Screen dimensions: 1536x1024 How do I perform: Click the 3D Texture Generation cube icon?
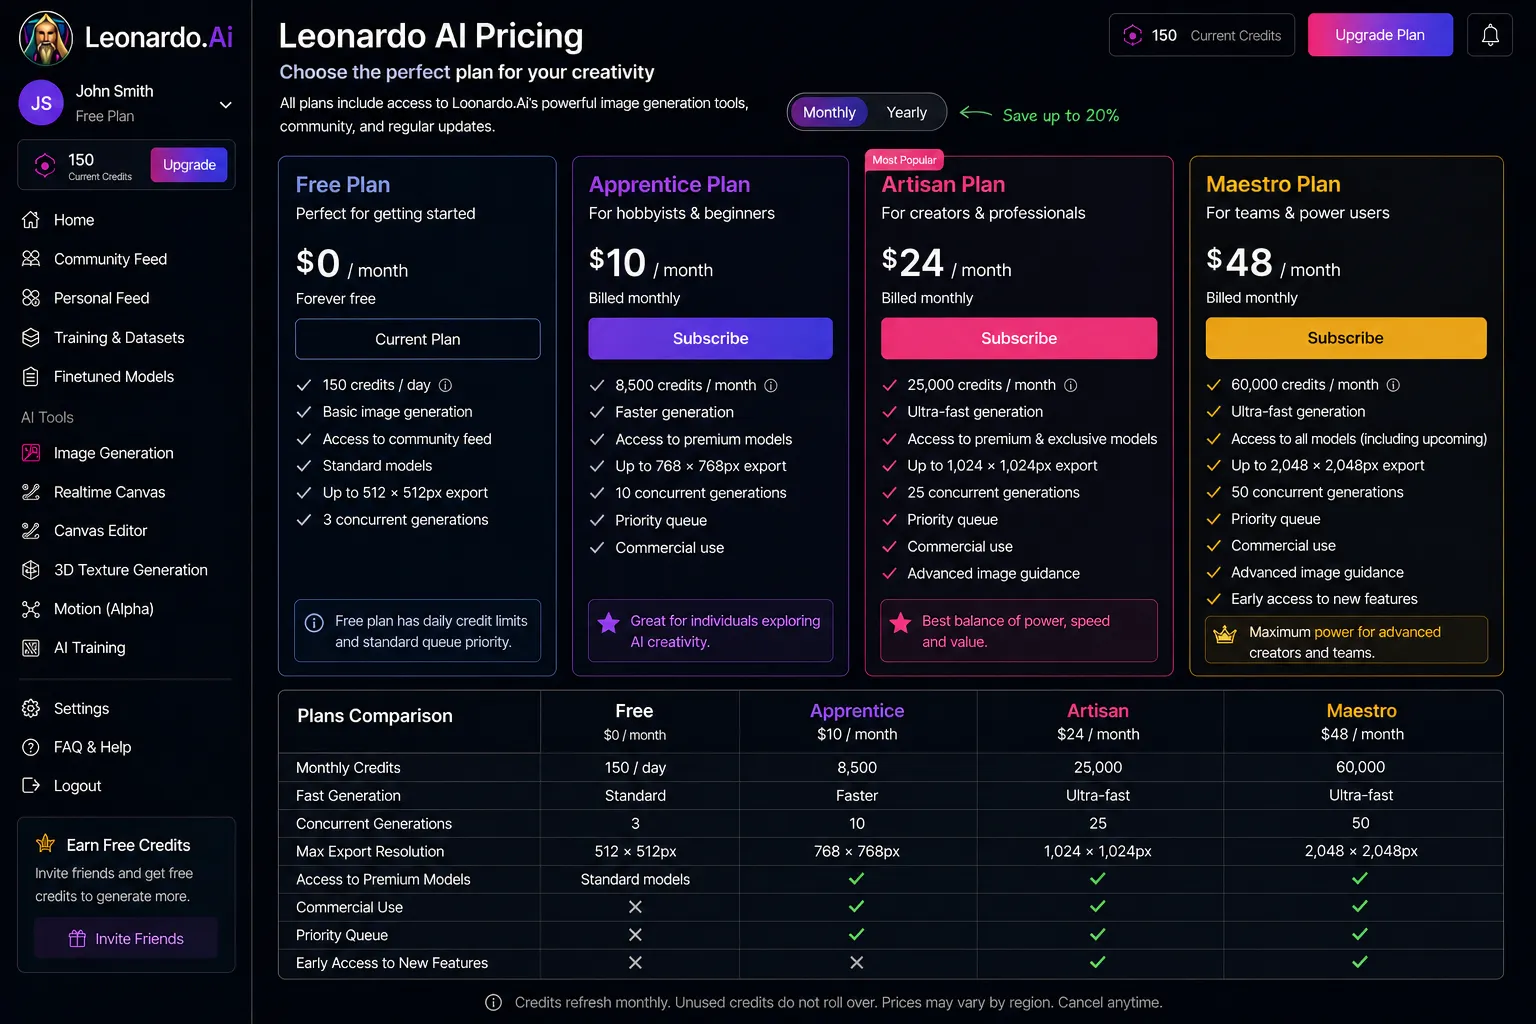click(x=31, y=570)
